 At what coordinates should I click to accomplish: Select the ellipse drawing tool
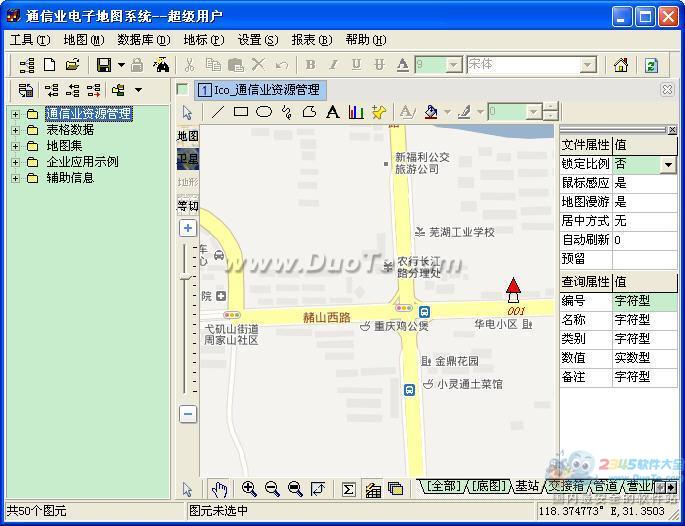click(x=264, y=112)
